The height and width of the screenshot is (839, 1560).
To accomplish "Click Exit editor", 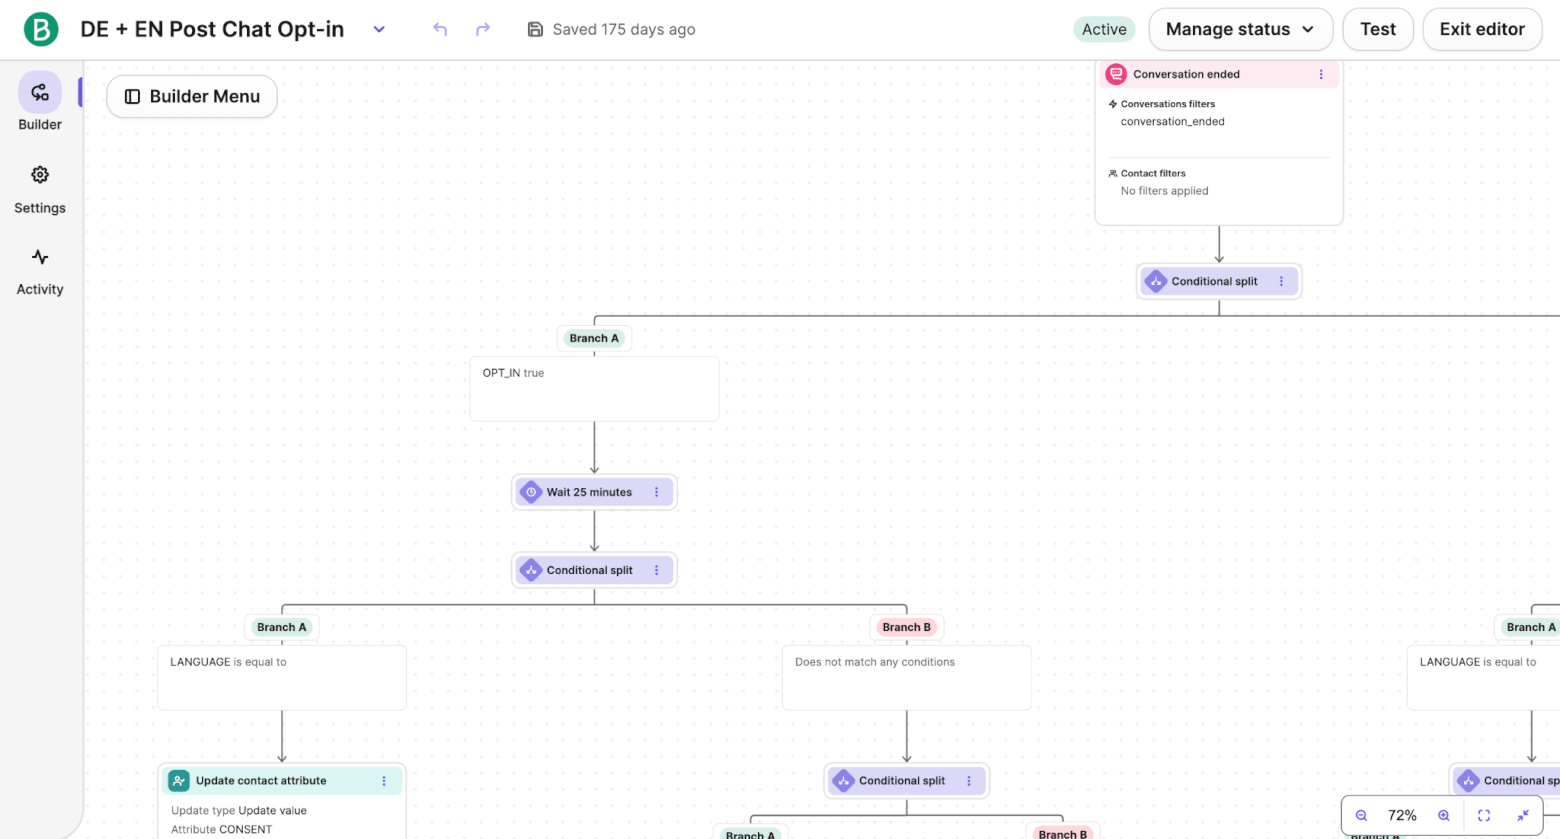I will [x=1482, y=29].
